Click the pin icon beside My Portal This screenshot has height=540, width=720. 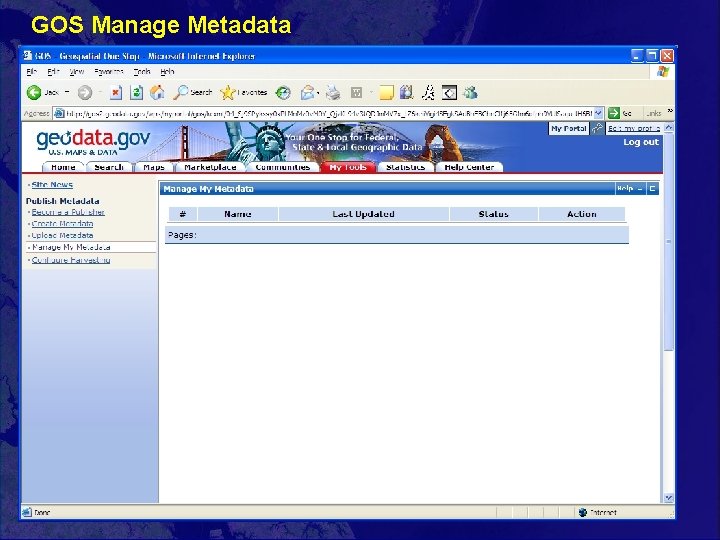pyautogui.click(x=597, y=128)
